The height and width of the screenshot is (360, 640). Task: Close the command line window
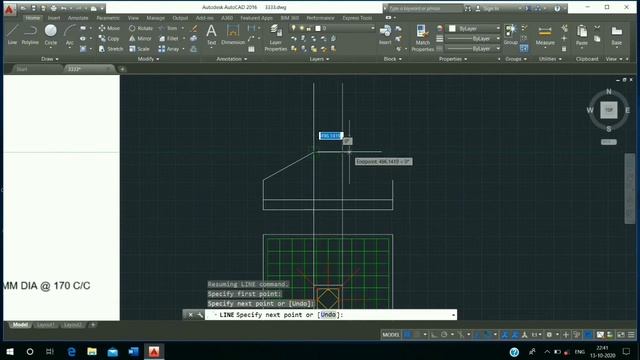(190, 315)
